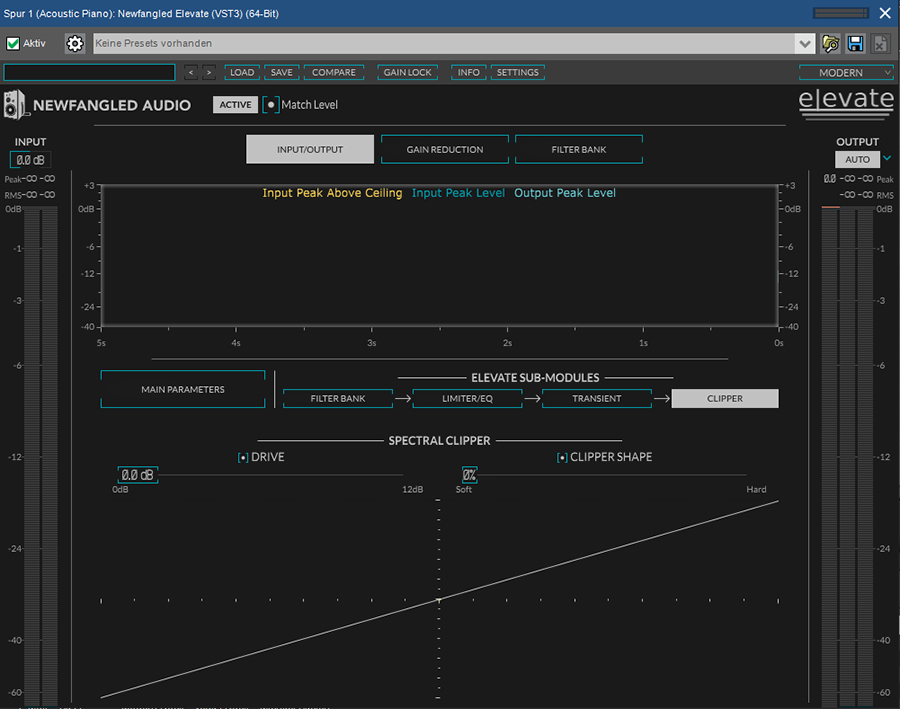
Task: Open the preset folder browse icon
Action: pyautogui.click(x=830, y=44)
